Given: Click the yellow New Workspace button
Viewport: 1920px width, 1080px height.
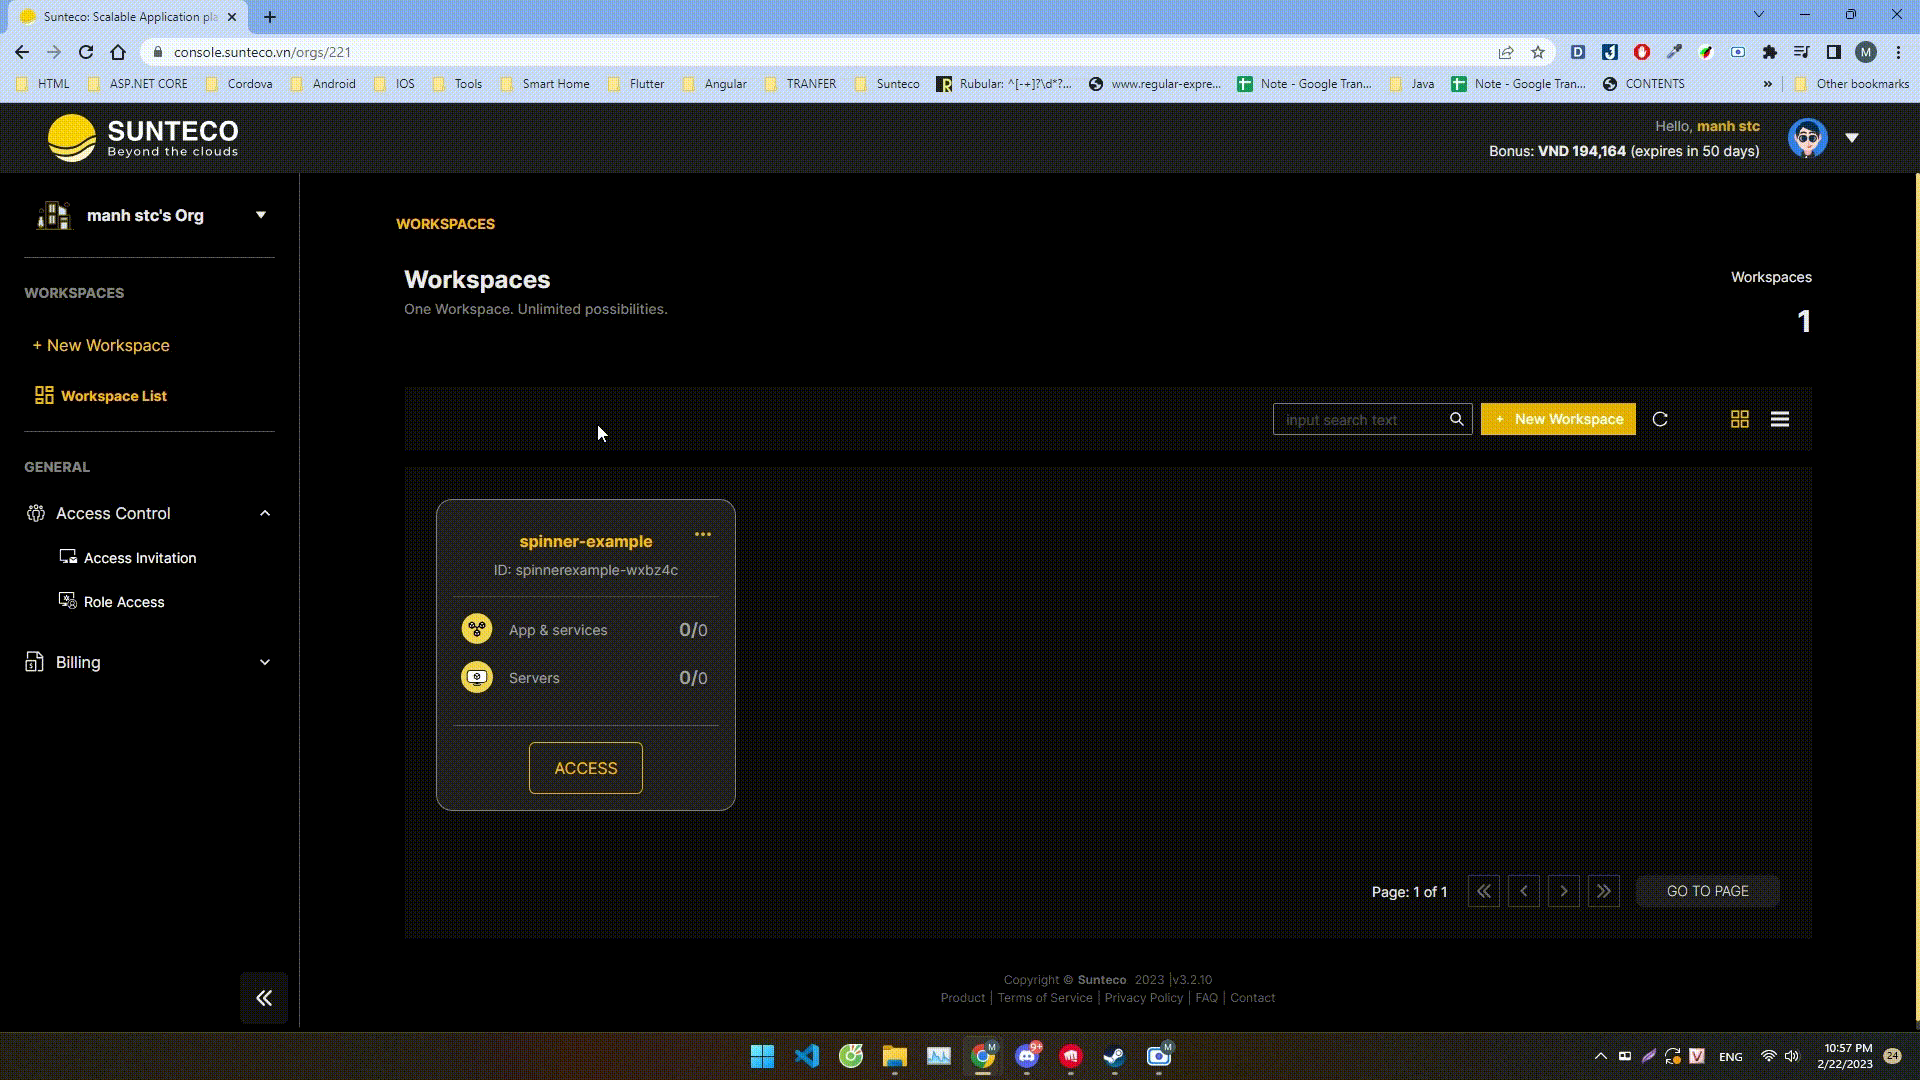Looking at the screenshot, I should point(1558,419).
